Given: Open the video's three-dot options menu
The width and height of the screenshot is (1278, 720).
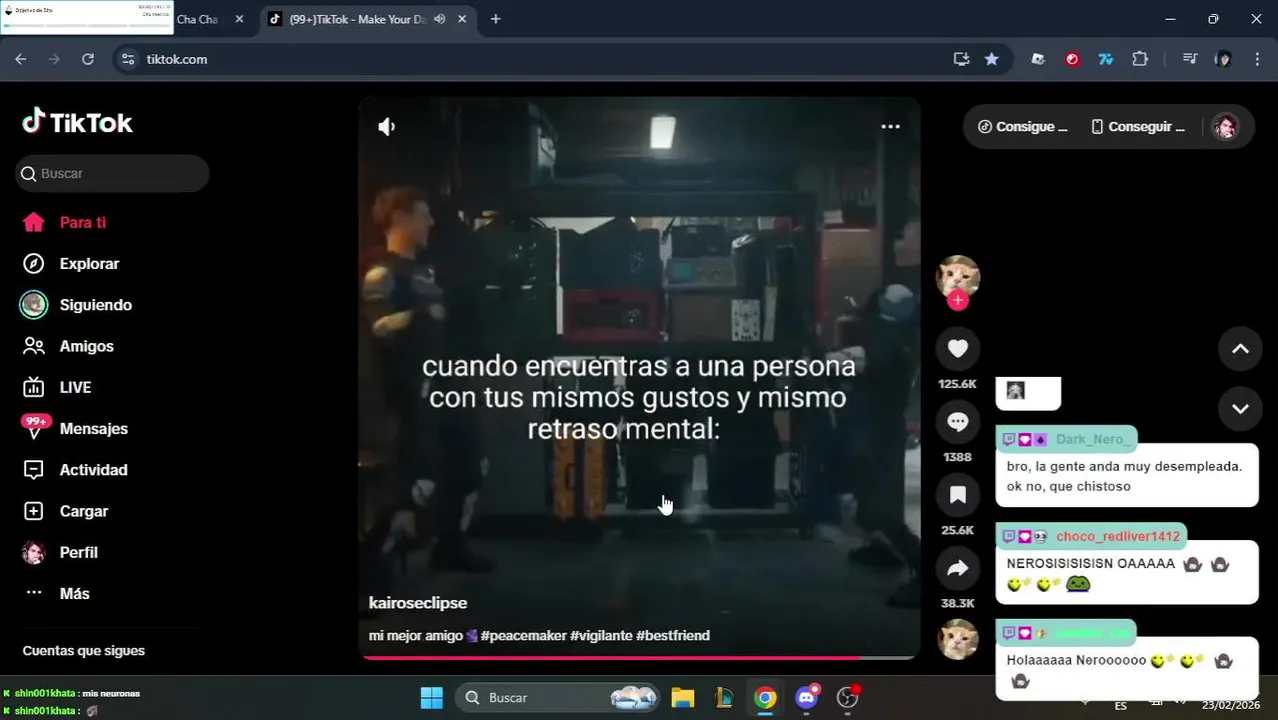Looking at the screenshot, I should pyautogui.click(x=890, y=127).
